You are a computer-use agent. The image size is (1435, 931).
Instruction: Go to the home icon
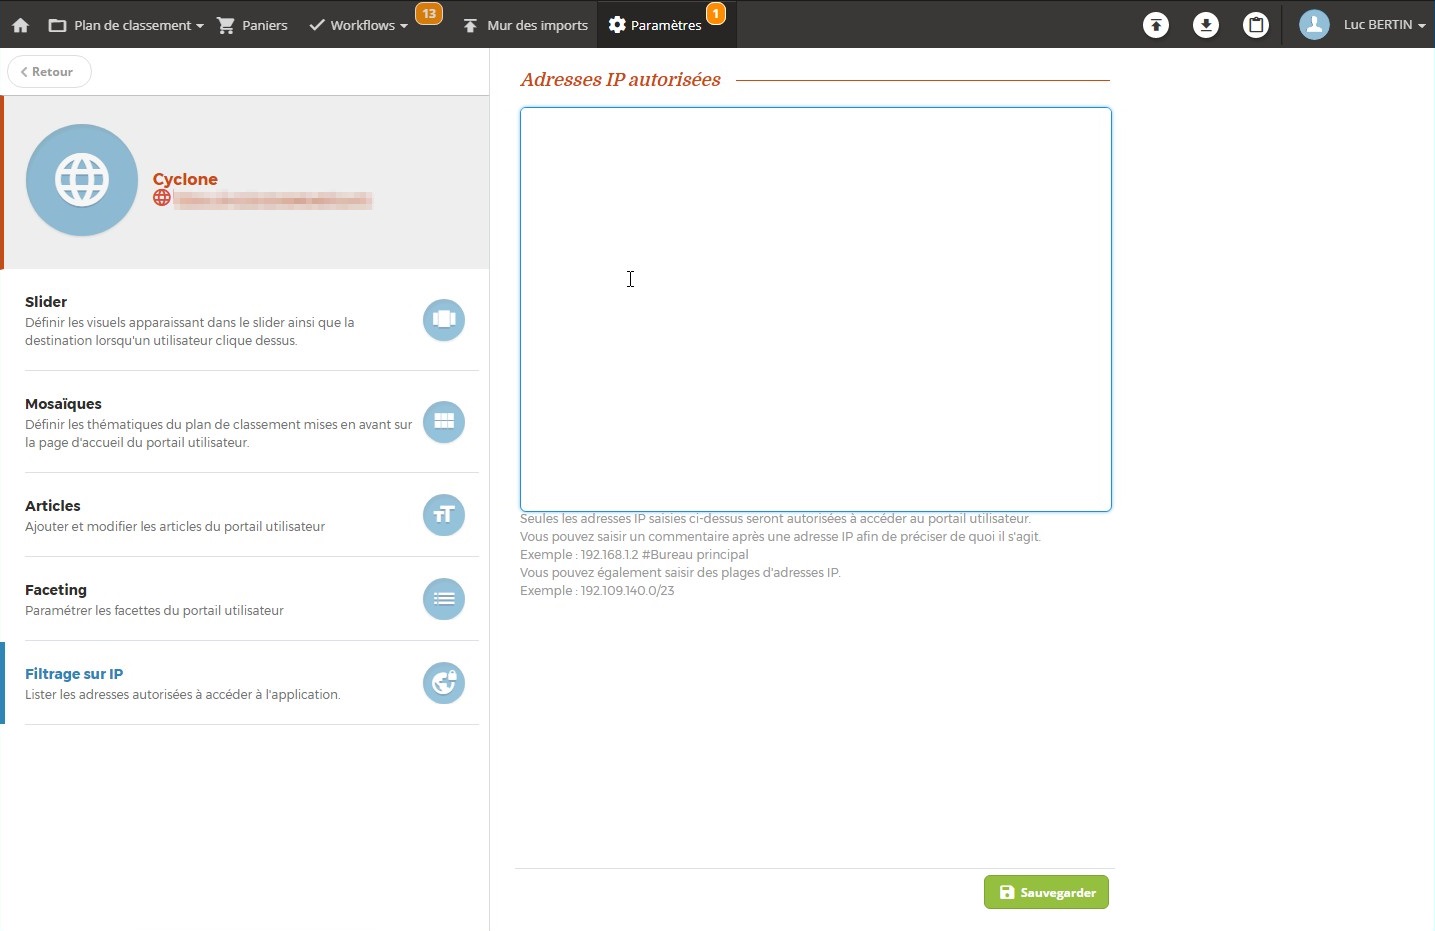20,25
